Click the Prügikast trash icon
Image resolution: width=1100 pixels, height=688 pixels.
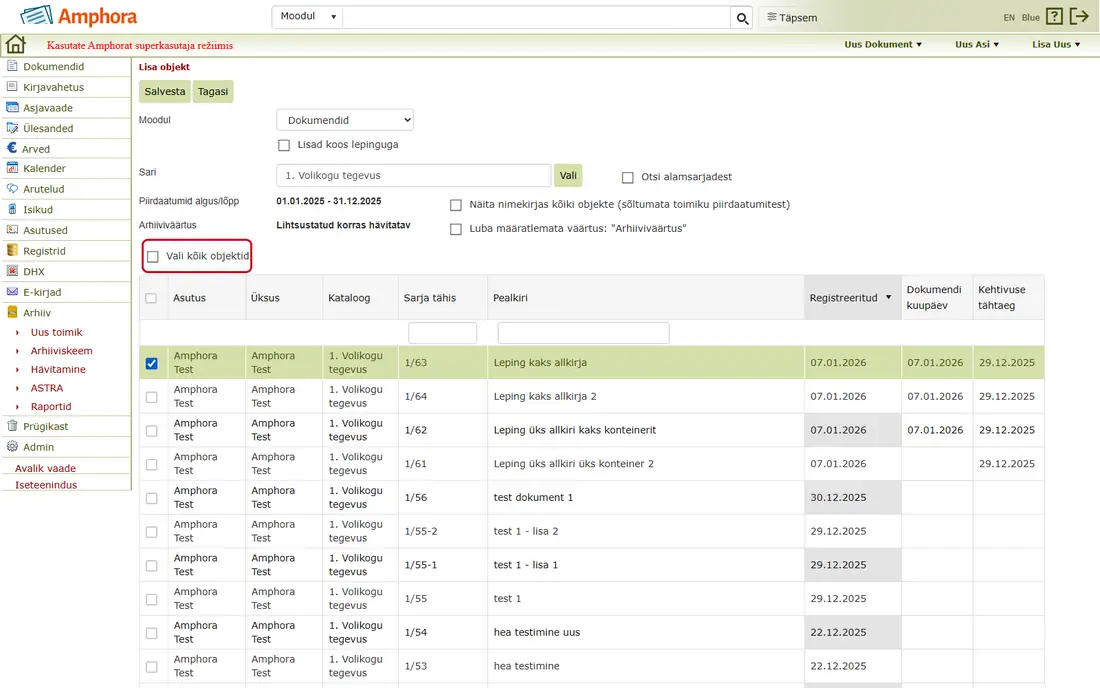[x=12, y=426]
